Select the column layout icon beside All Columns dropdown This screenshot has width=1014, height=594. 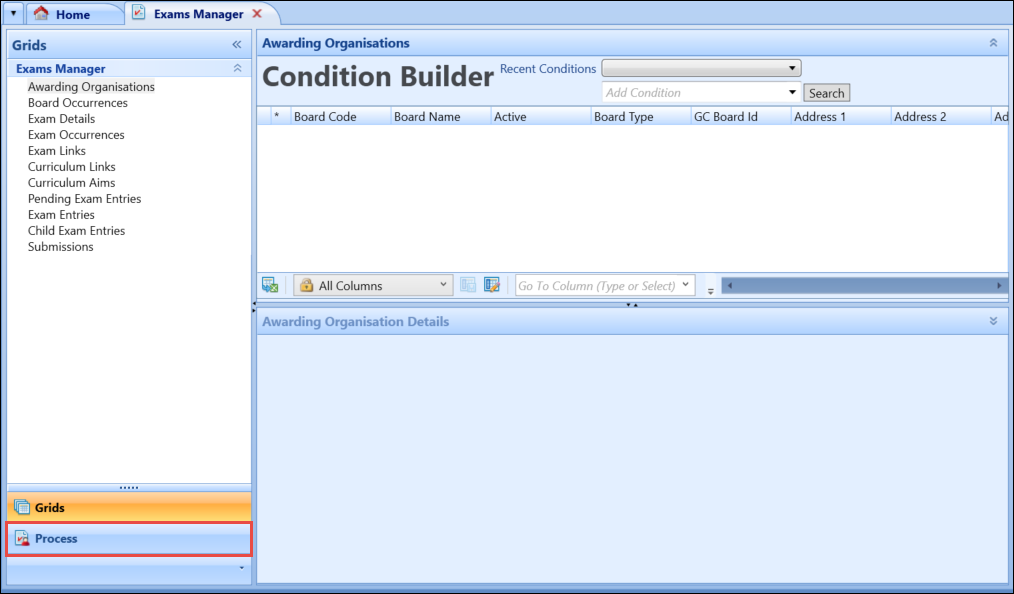[468, 284]
